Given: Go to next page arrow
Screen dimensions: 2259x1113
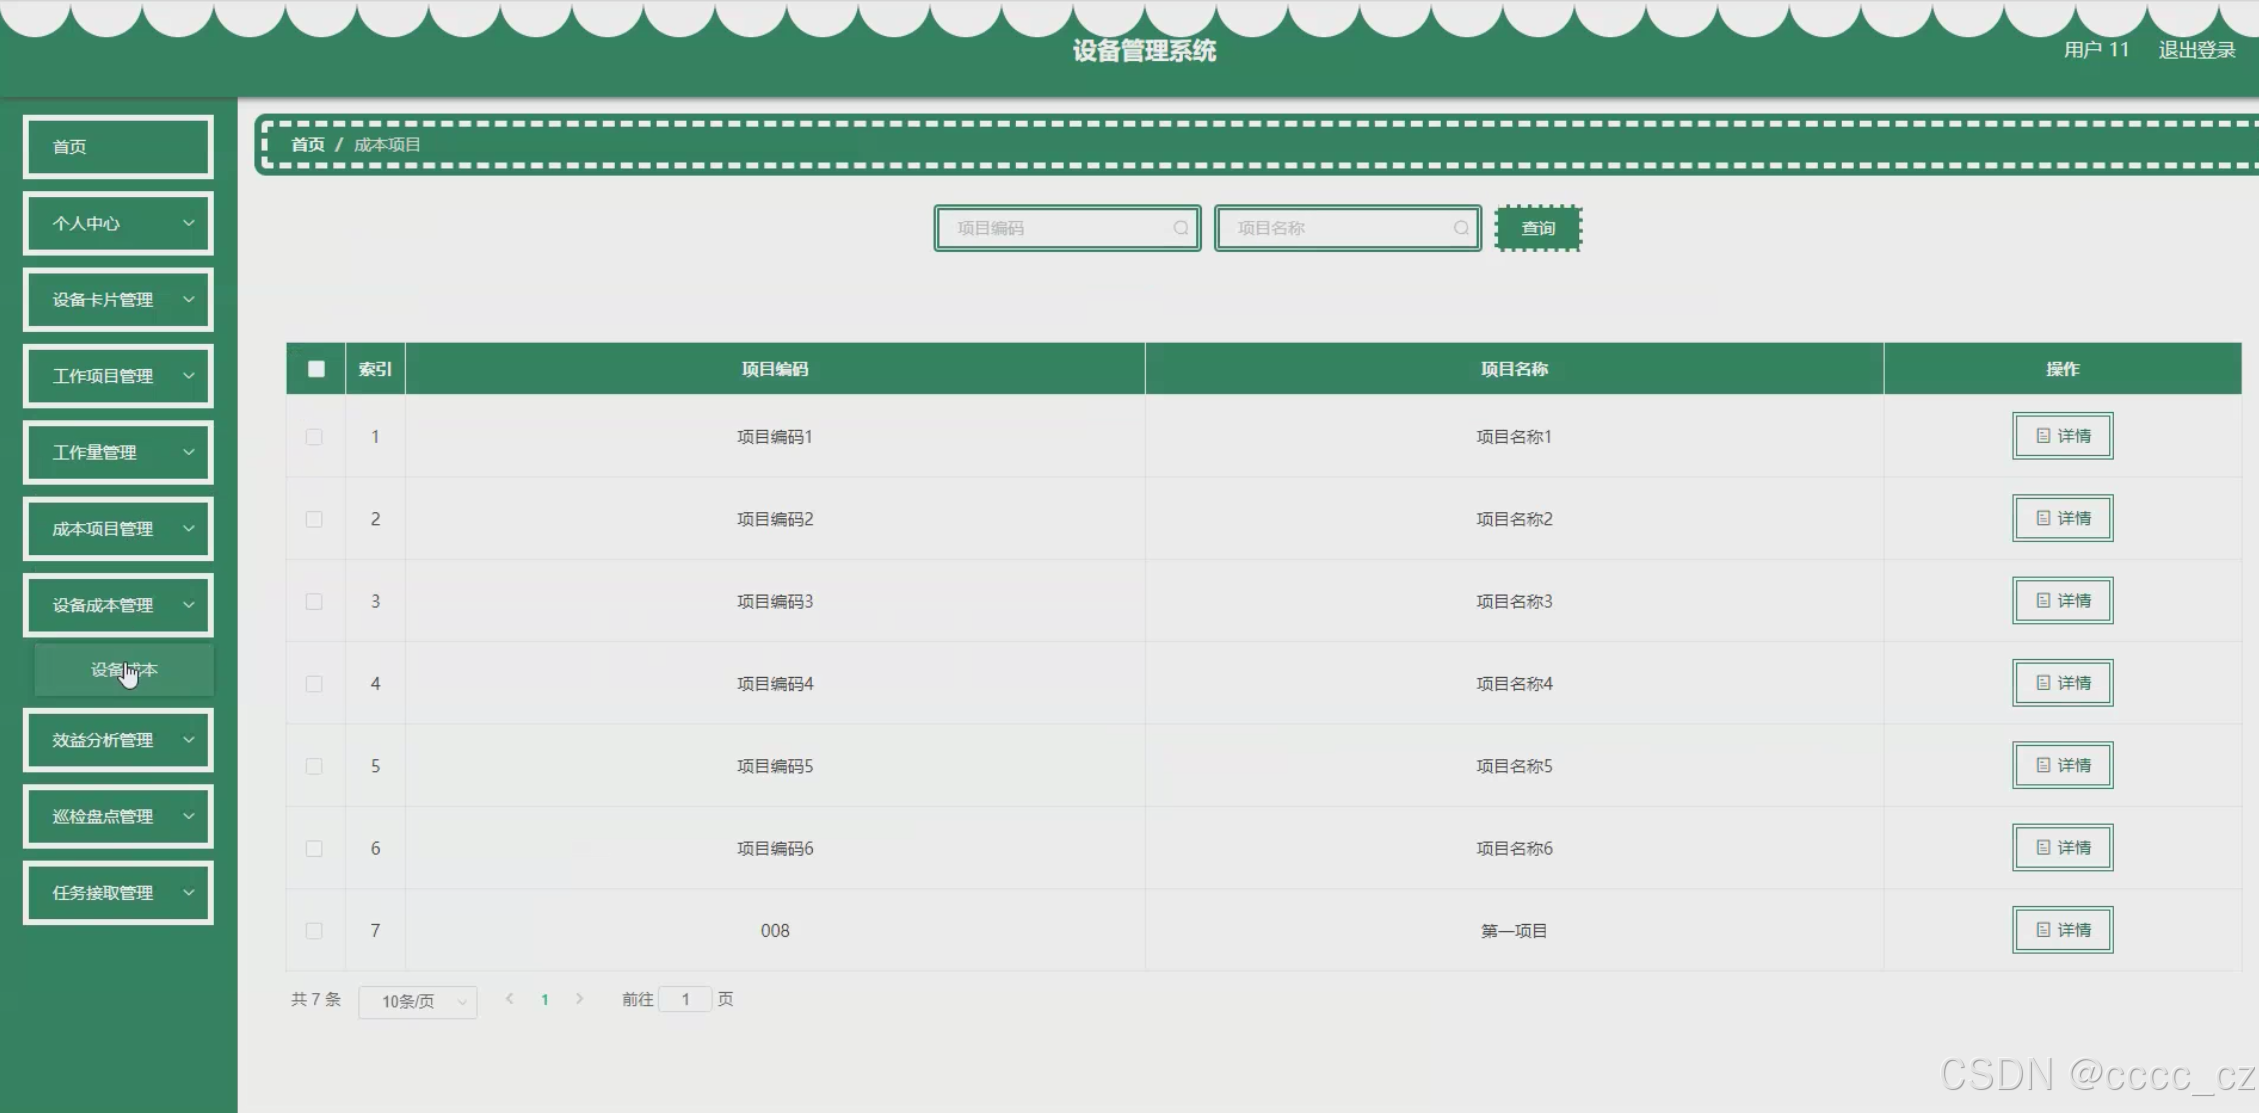Looking at the screenshot, I should 579,999.
